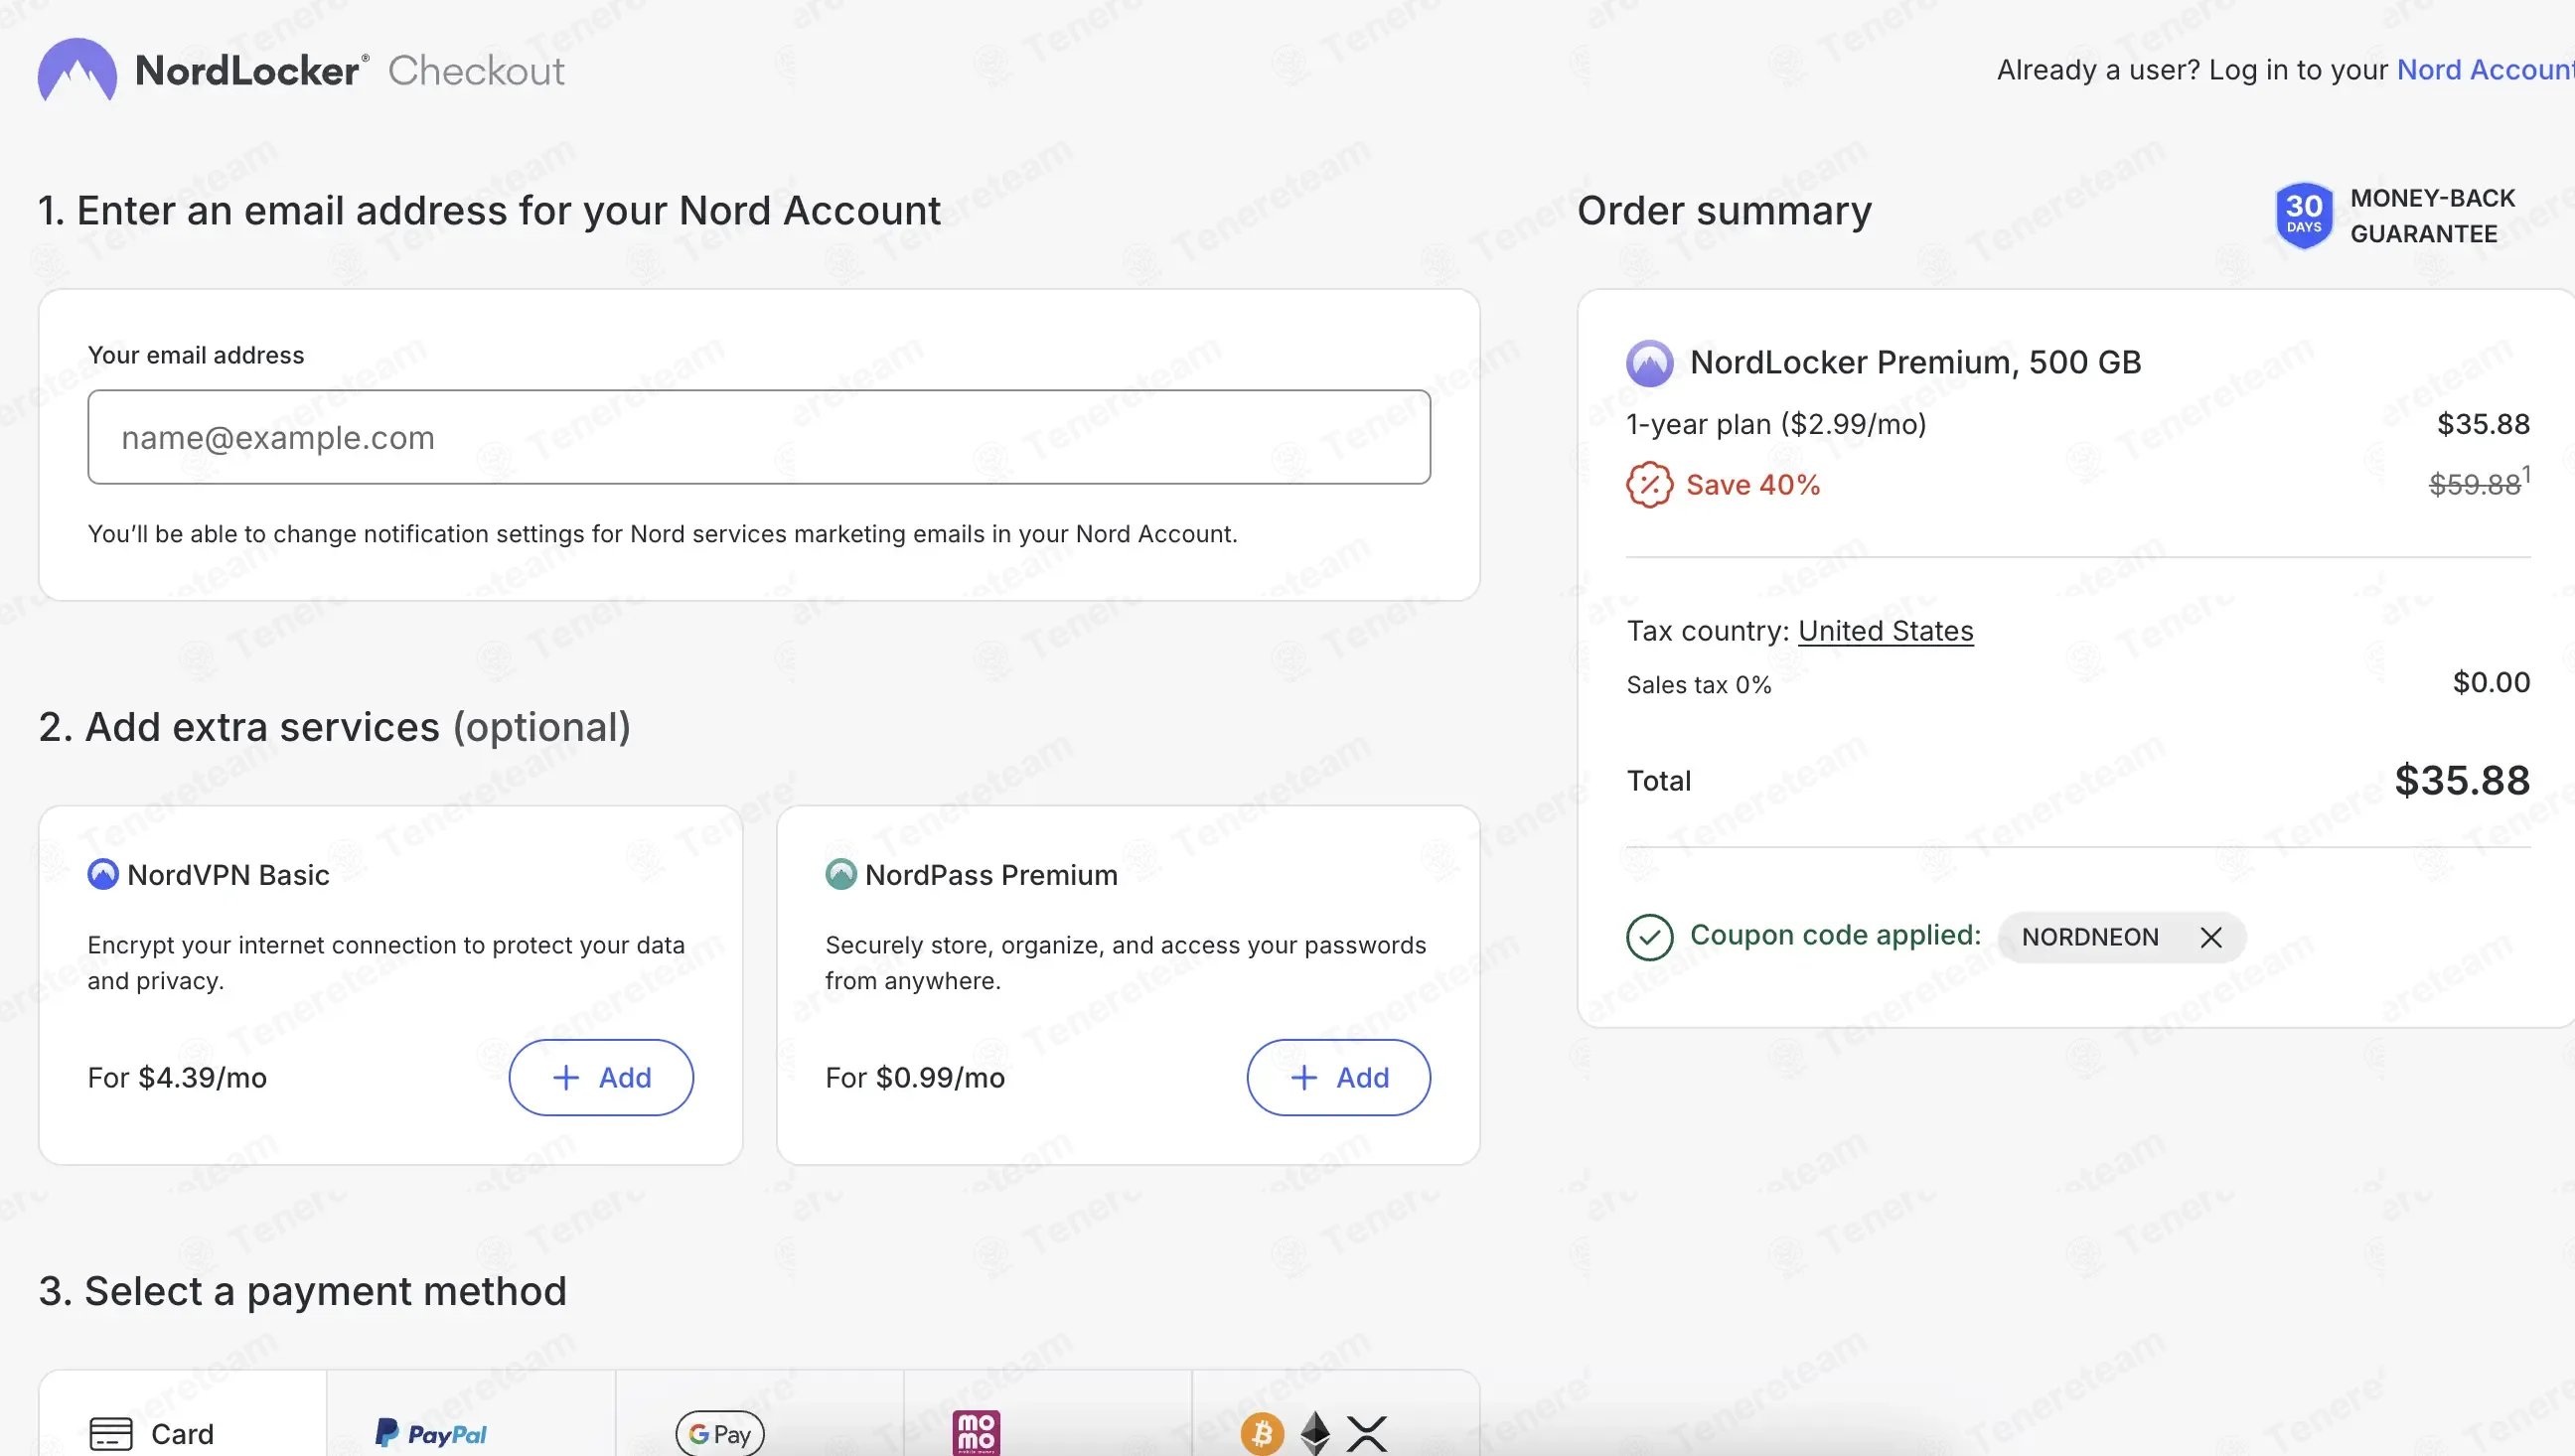The height and width of the screenshot is (1456, 2575).
Task: Click the NordVPN 'Encrypt your internet connection' description
Action: [386, 963]
